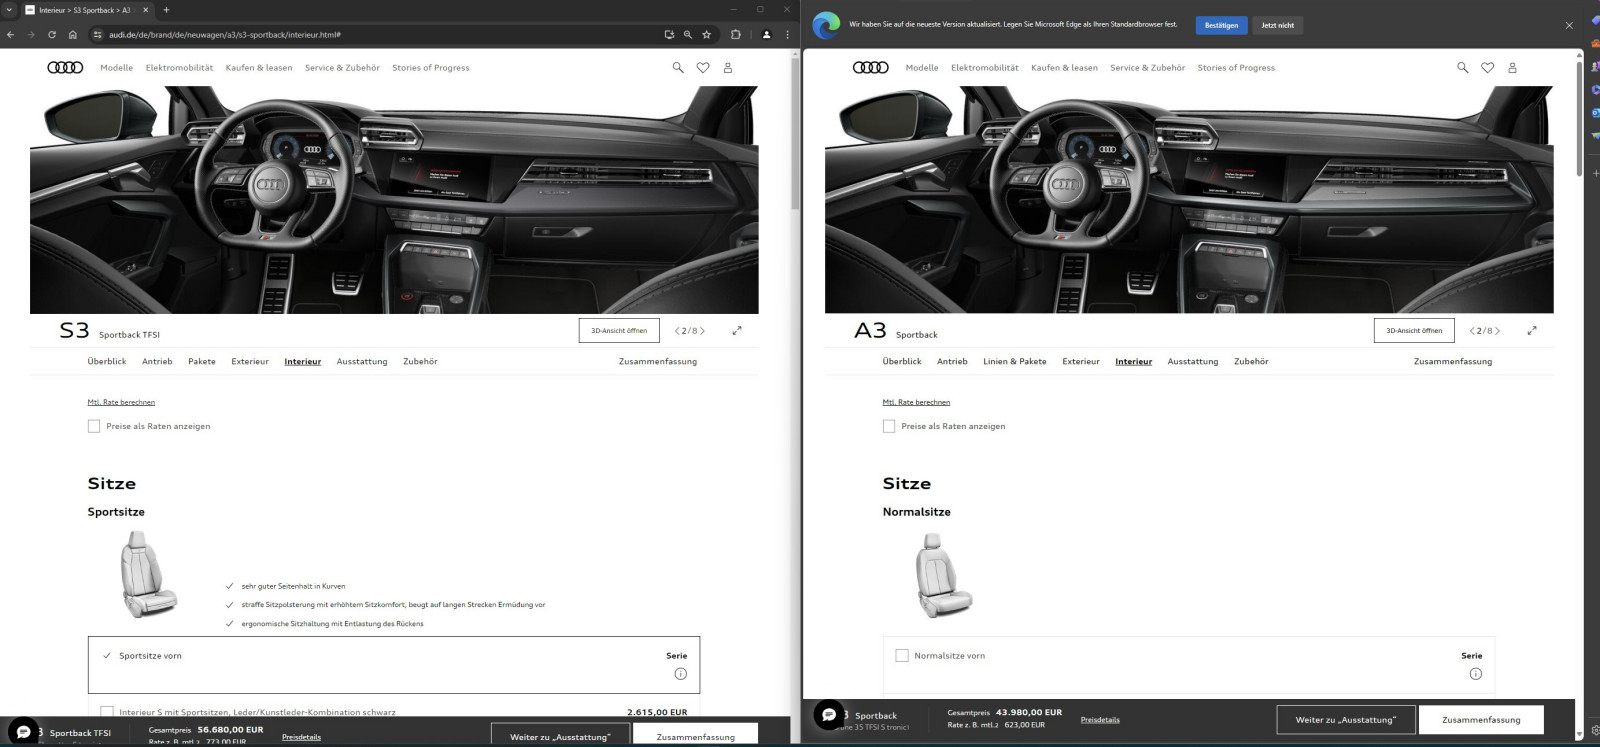Switch to the Antrieb tab on the S3 page
1600x747 pixels.
point(157,361)
